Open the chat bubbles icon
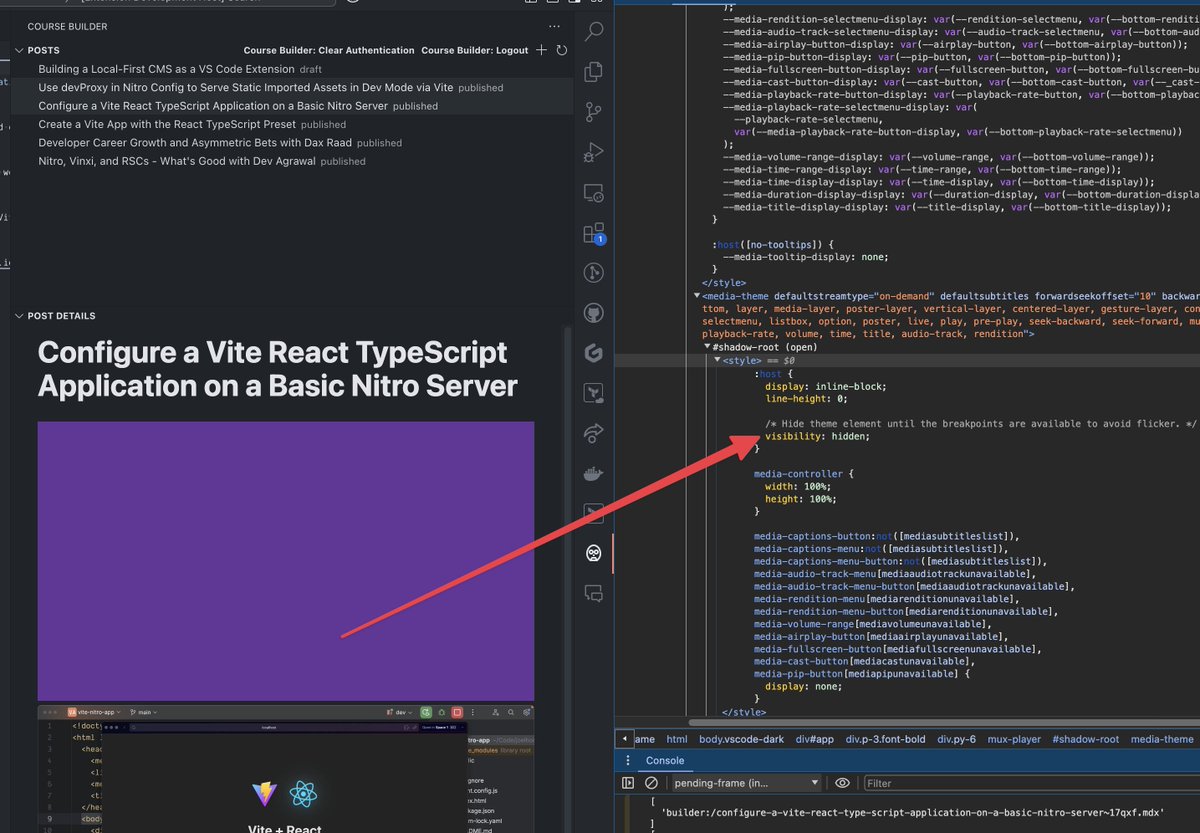This screenshot has height=833, width=1200. coord(594,593)
